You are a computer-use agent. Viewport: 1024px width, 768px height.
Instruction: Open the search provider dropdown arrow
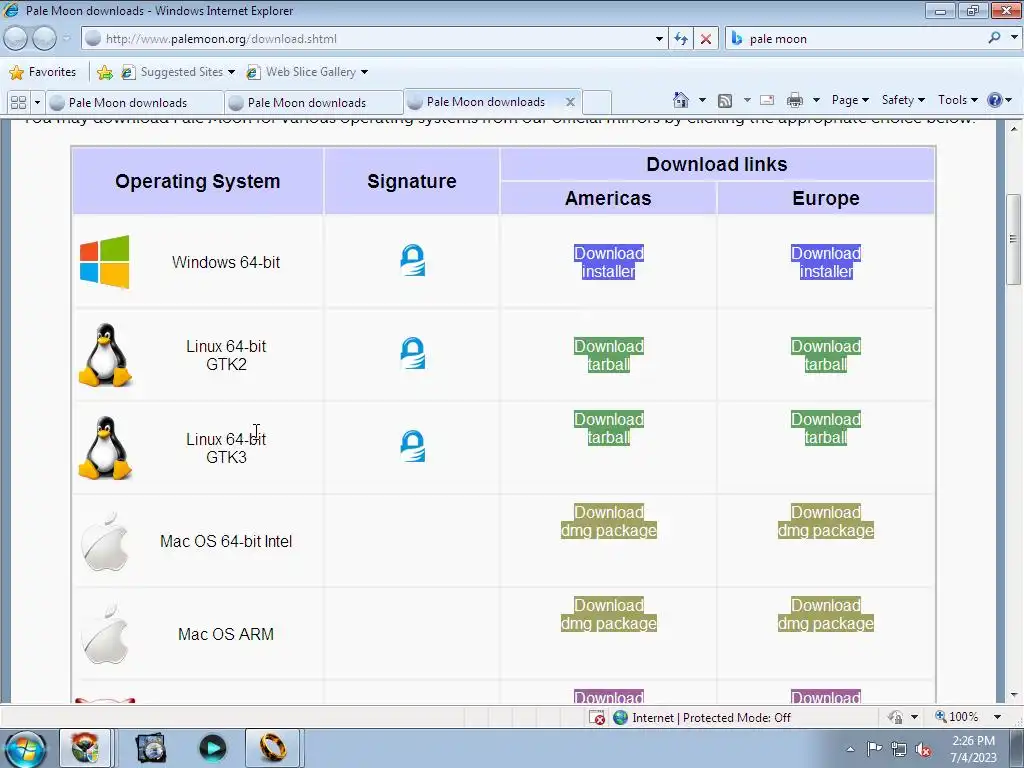coord(1014,38)
